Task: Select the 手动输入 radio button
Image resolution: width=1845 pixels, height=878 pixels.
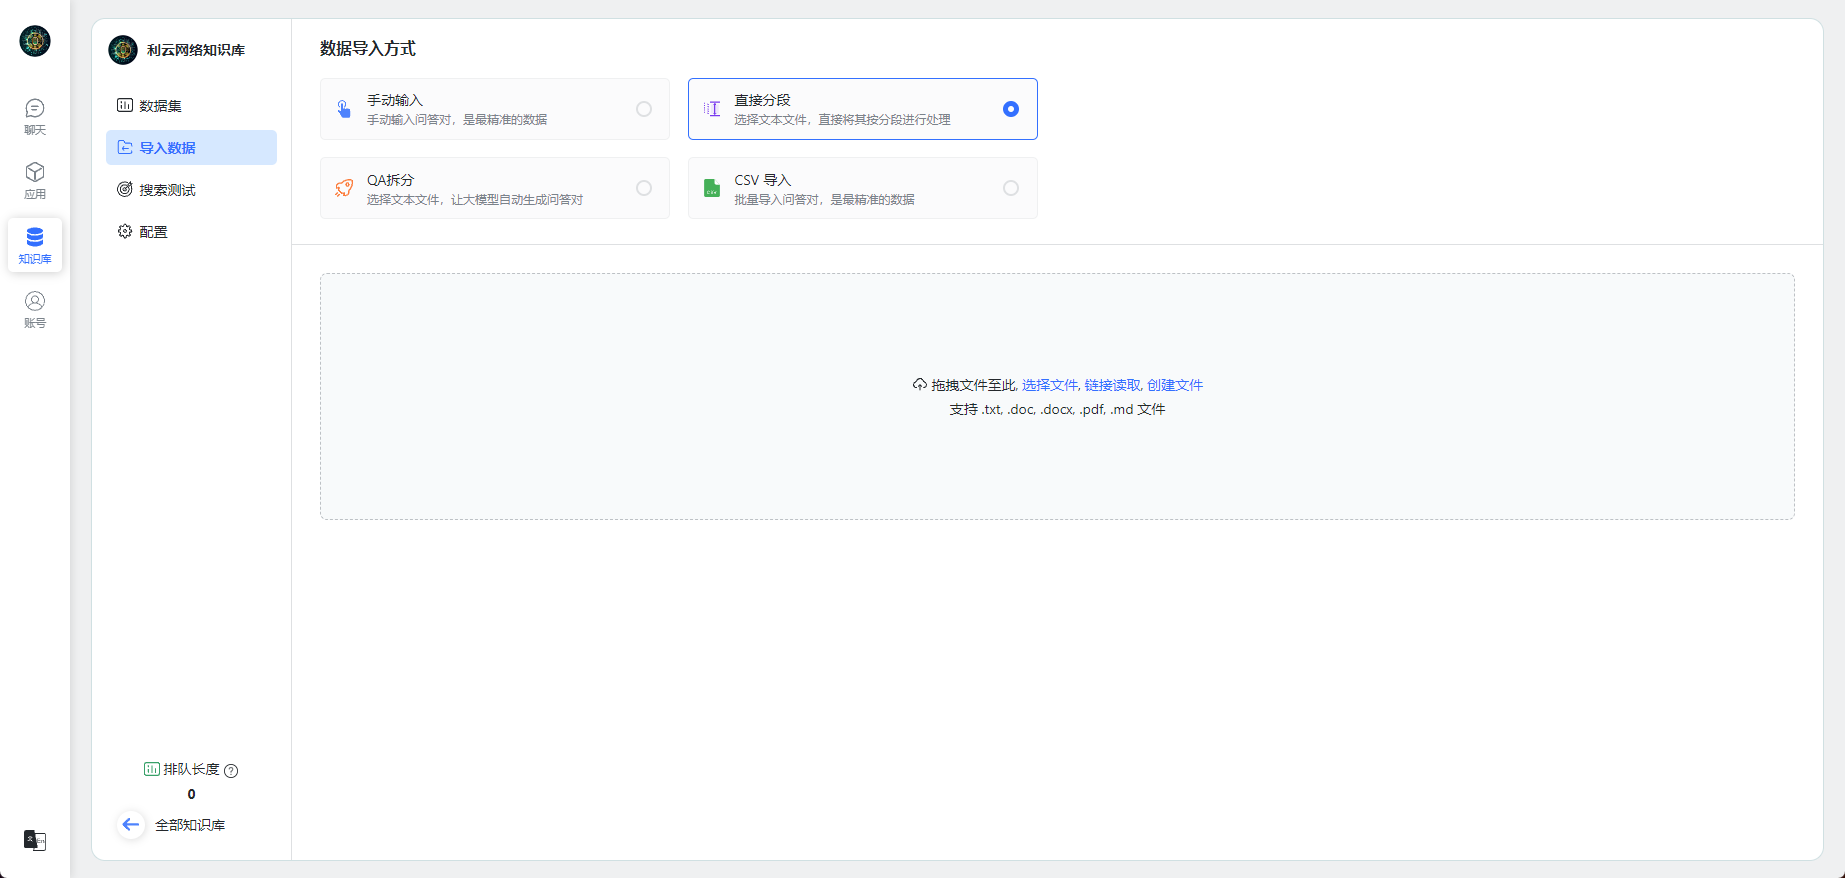Action: click(644, 109)
